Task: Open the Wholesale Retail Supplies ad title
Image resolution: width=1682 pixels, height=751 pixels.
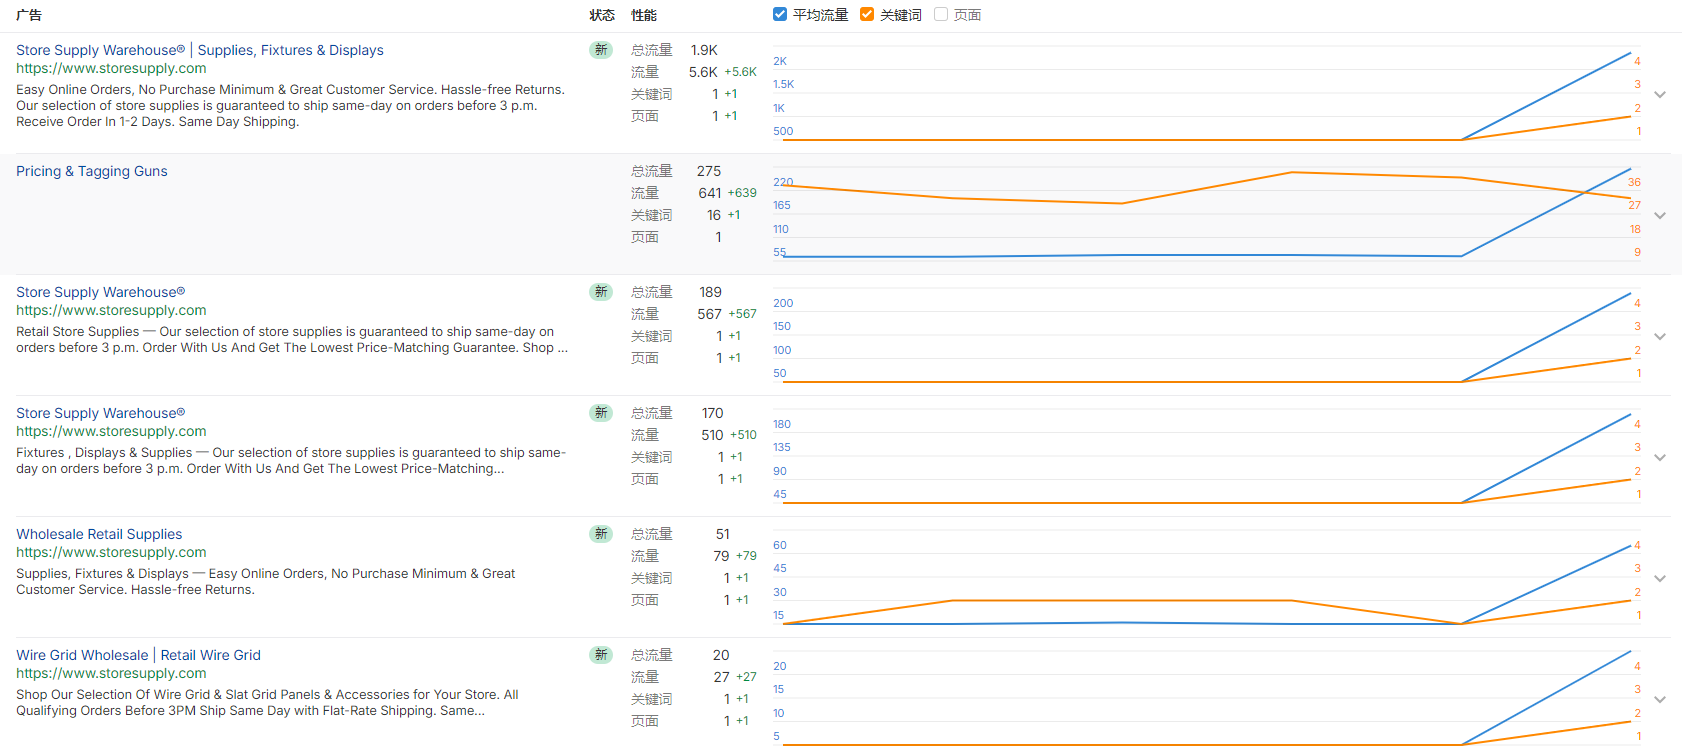Action: click(99, 534)
